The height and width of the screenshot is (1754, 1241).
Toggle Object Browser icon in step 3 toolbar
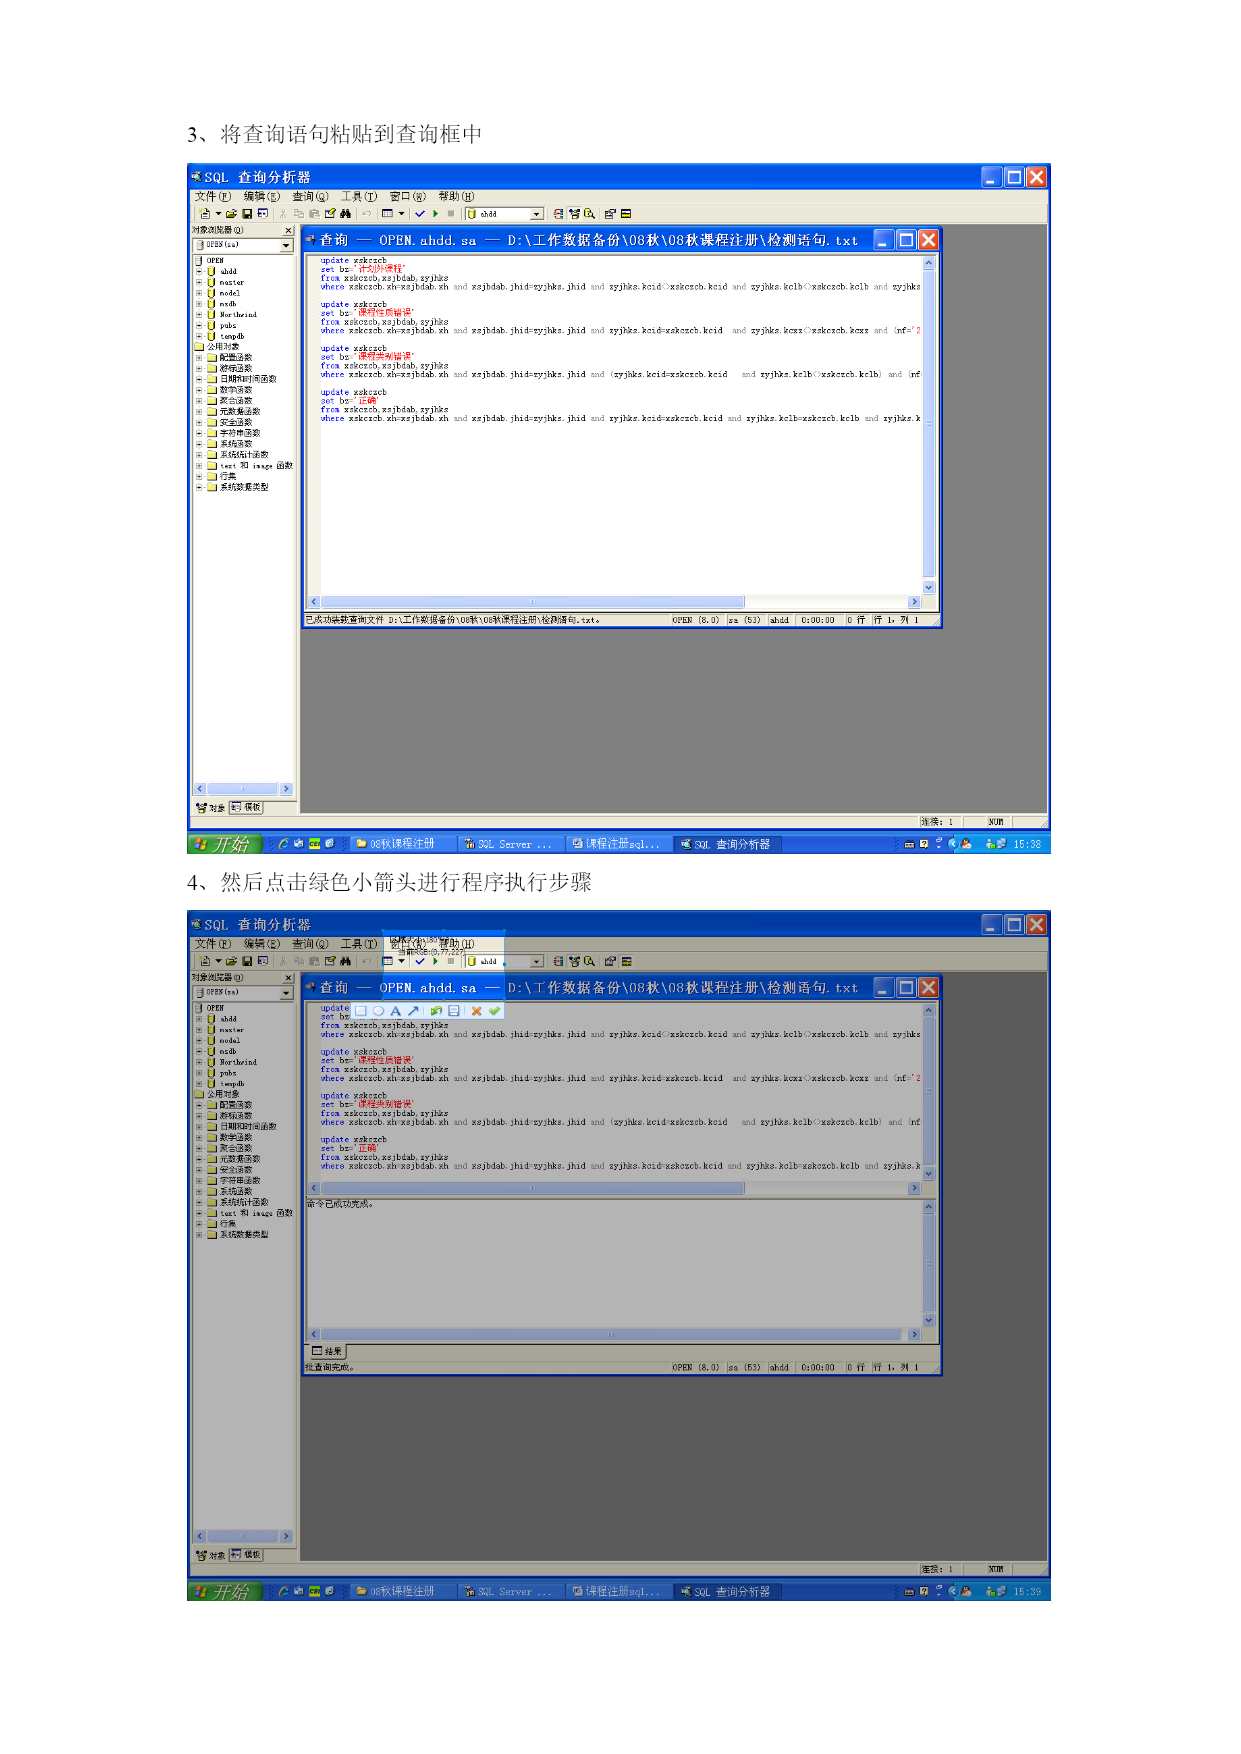click(574, 213)
